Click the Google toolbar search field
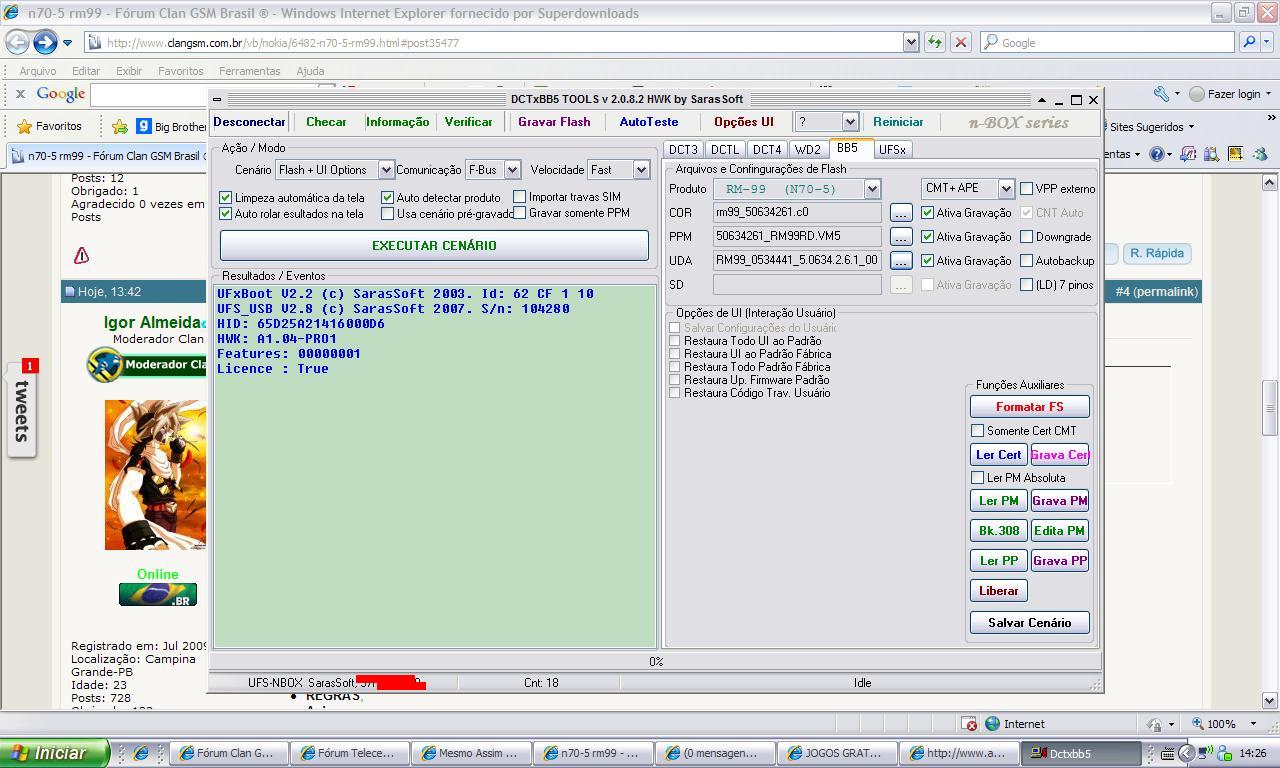This screenshot has height=768, width=1280. pyautogui.click(x=152, y=94)
